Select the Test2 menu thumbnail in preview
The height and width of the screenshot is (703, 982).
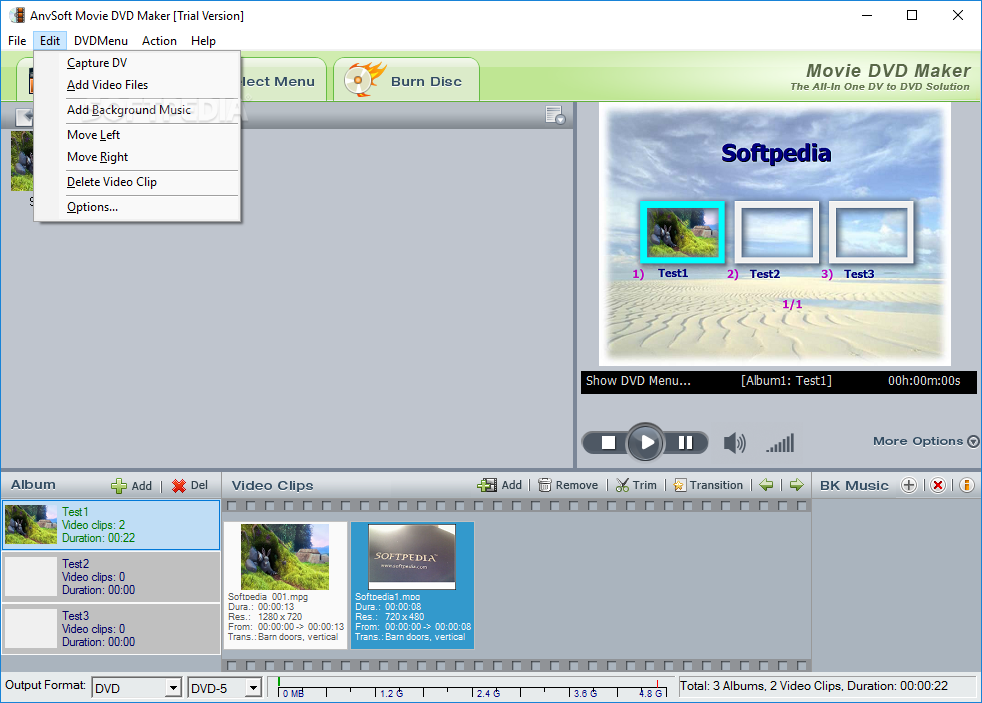[x=777, y=232]
